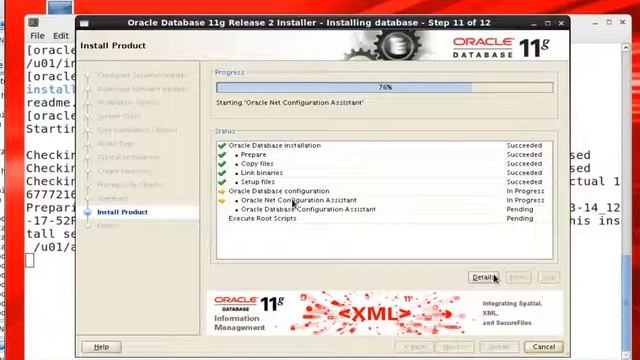Maximize the background terminal window
The width and height of the screenshot is (640, 360).
609,22
